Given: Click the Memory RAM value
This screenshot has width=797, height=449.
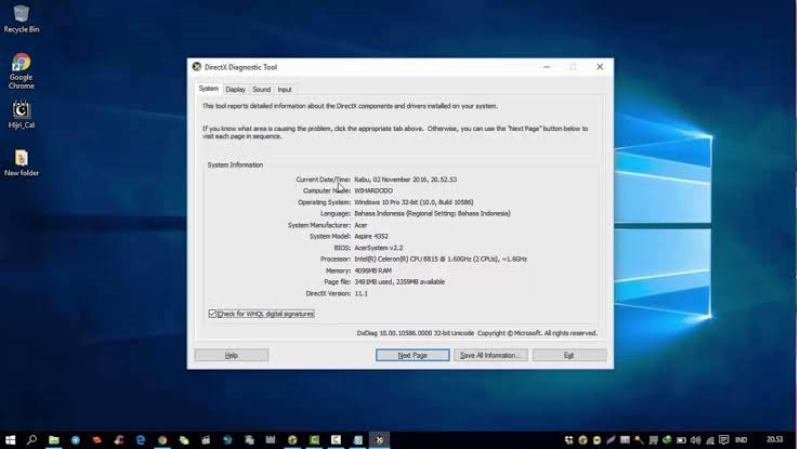Looking at the screenshot, I should pos(373,271).
